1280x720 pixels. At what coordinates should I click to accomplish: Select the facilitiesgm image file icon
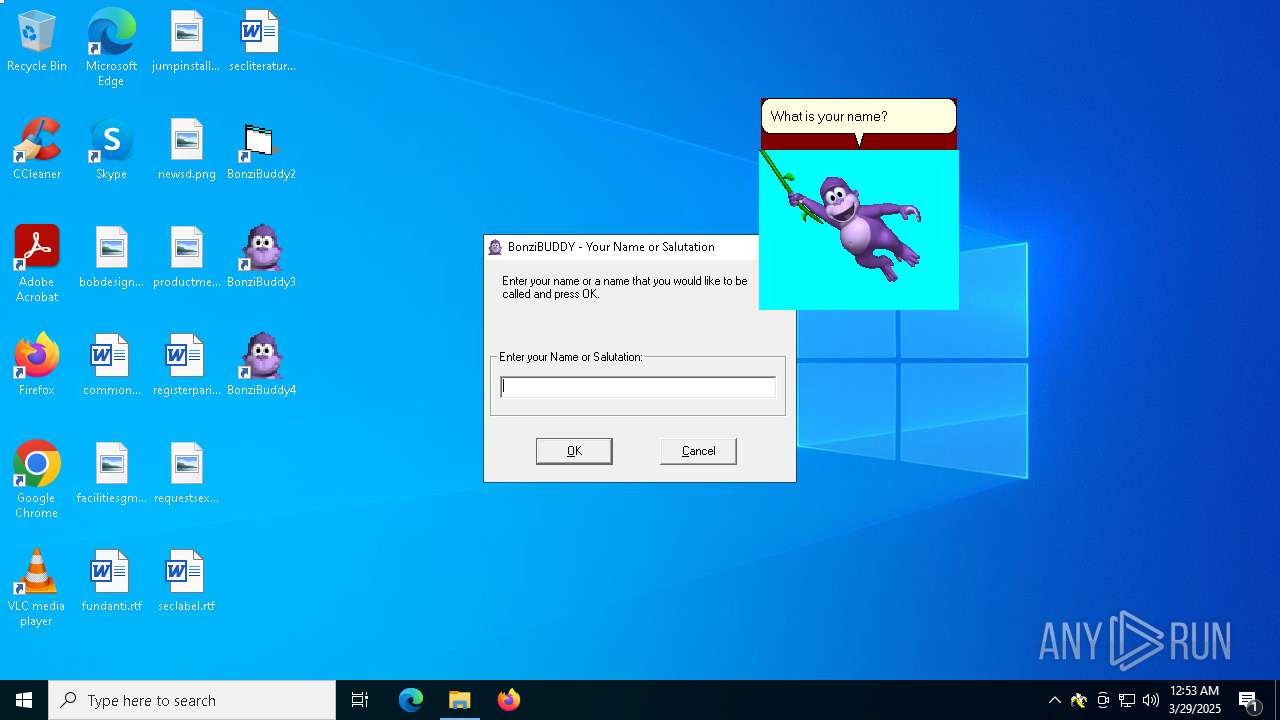click(x=111, y=473)
